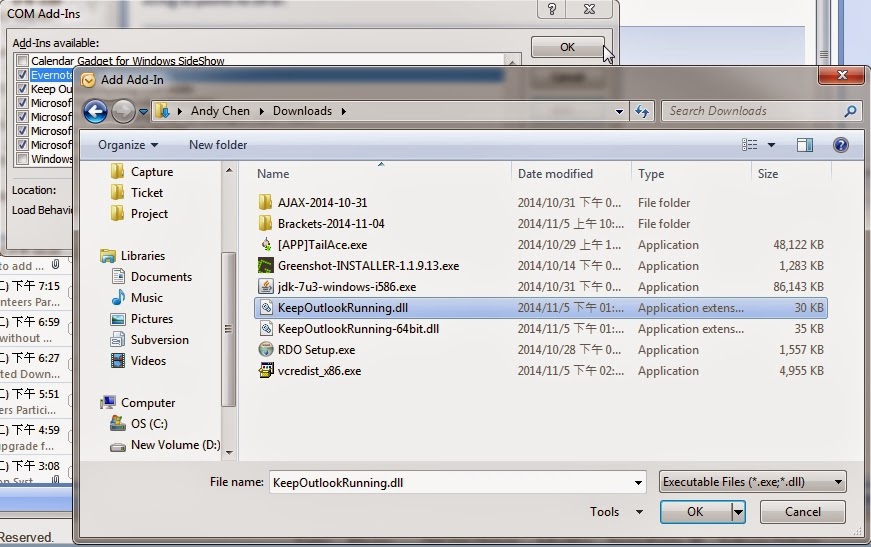871x547 pixels.
Task: Open the Organize menu
Action: tap(128, 145)
